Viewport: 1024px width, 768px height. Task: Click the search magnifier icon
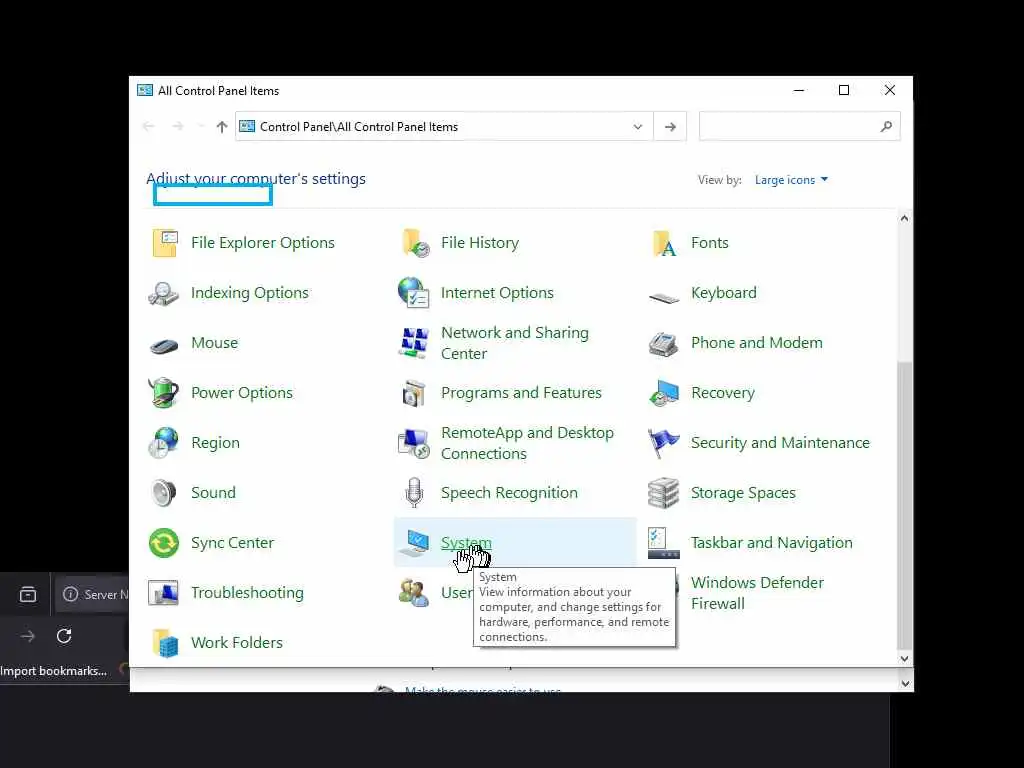[x=886, y=127]
